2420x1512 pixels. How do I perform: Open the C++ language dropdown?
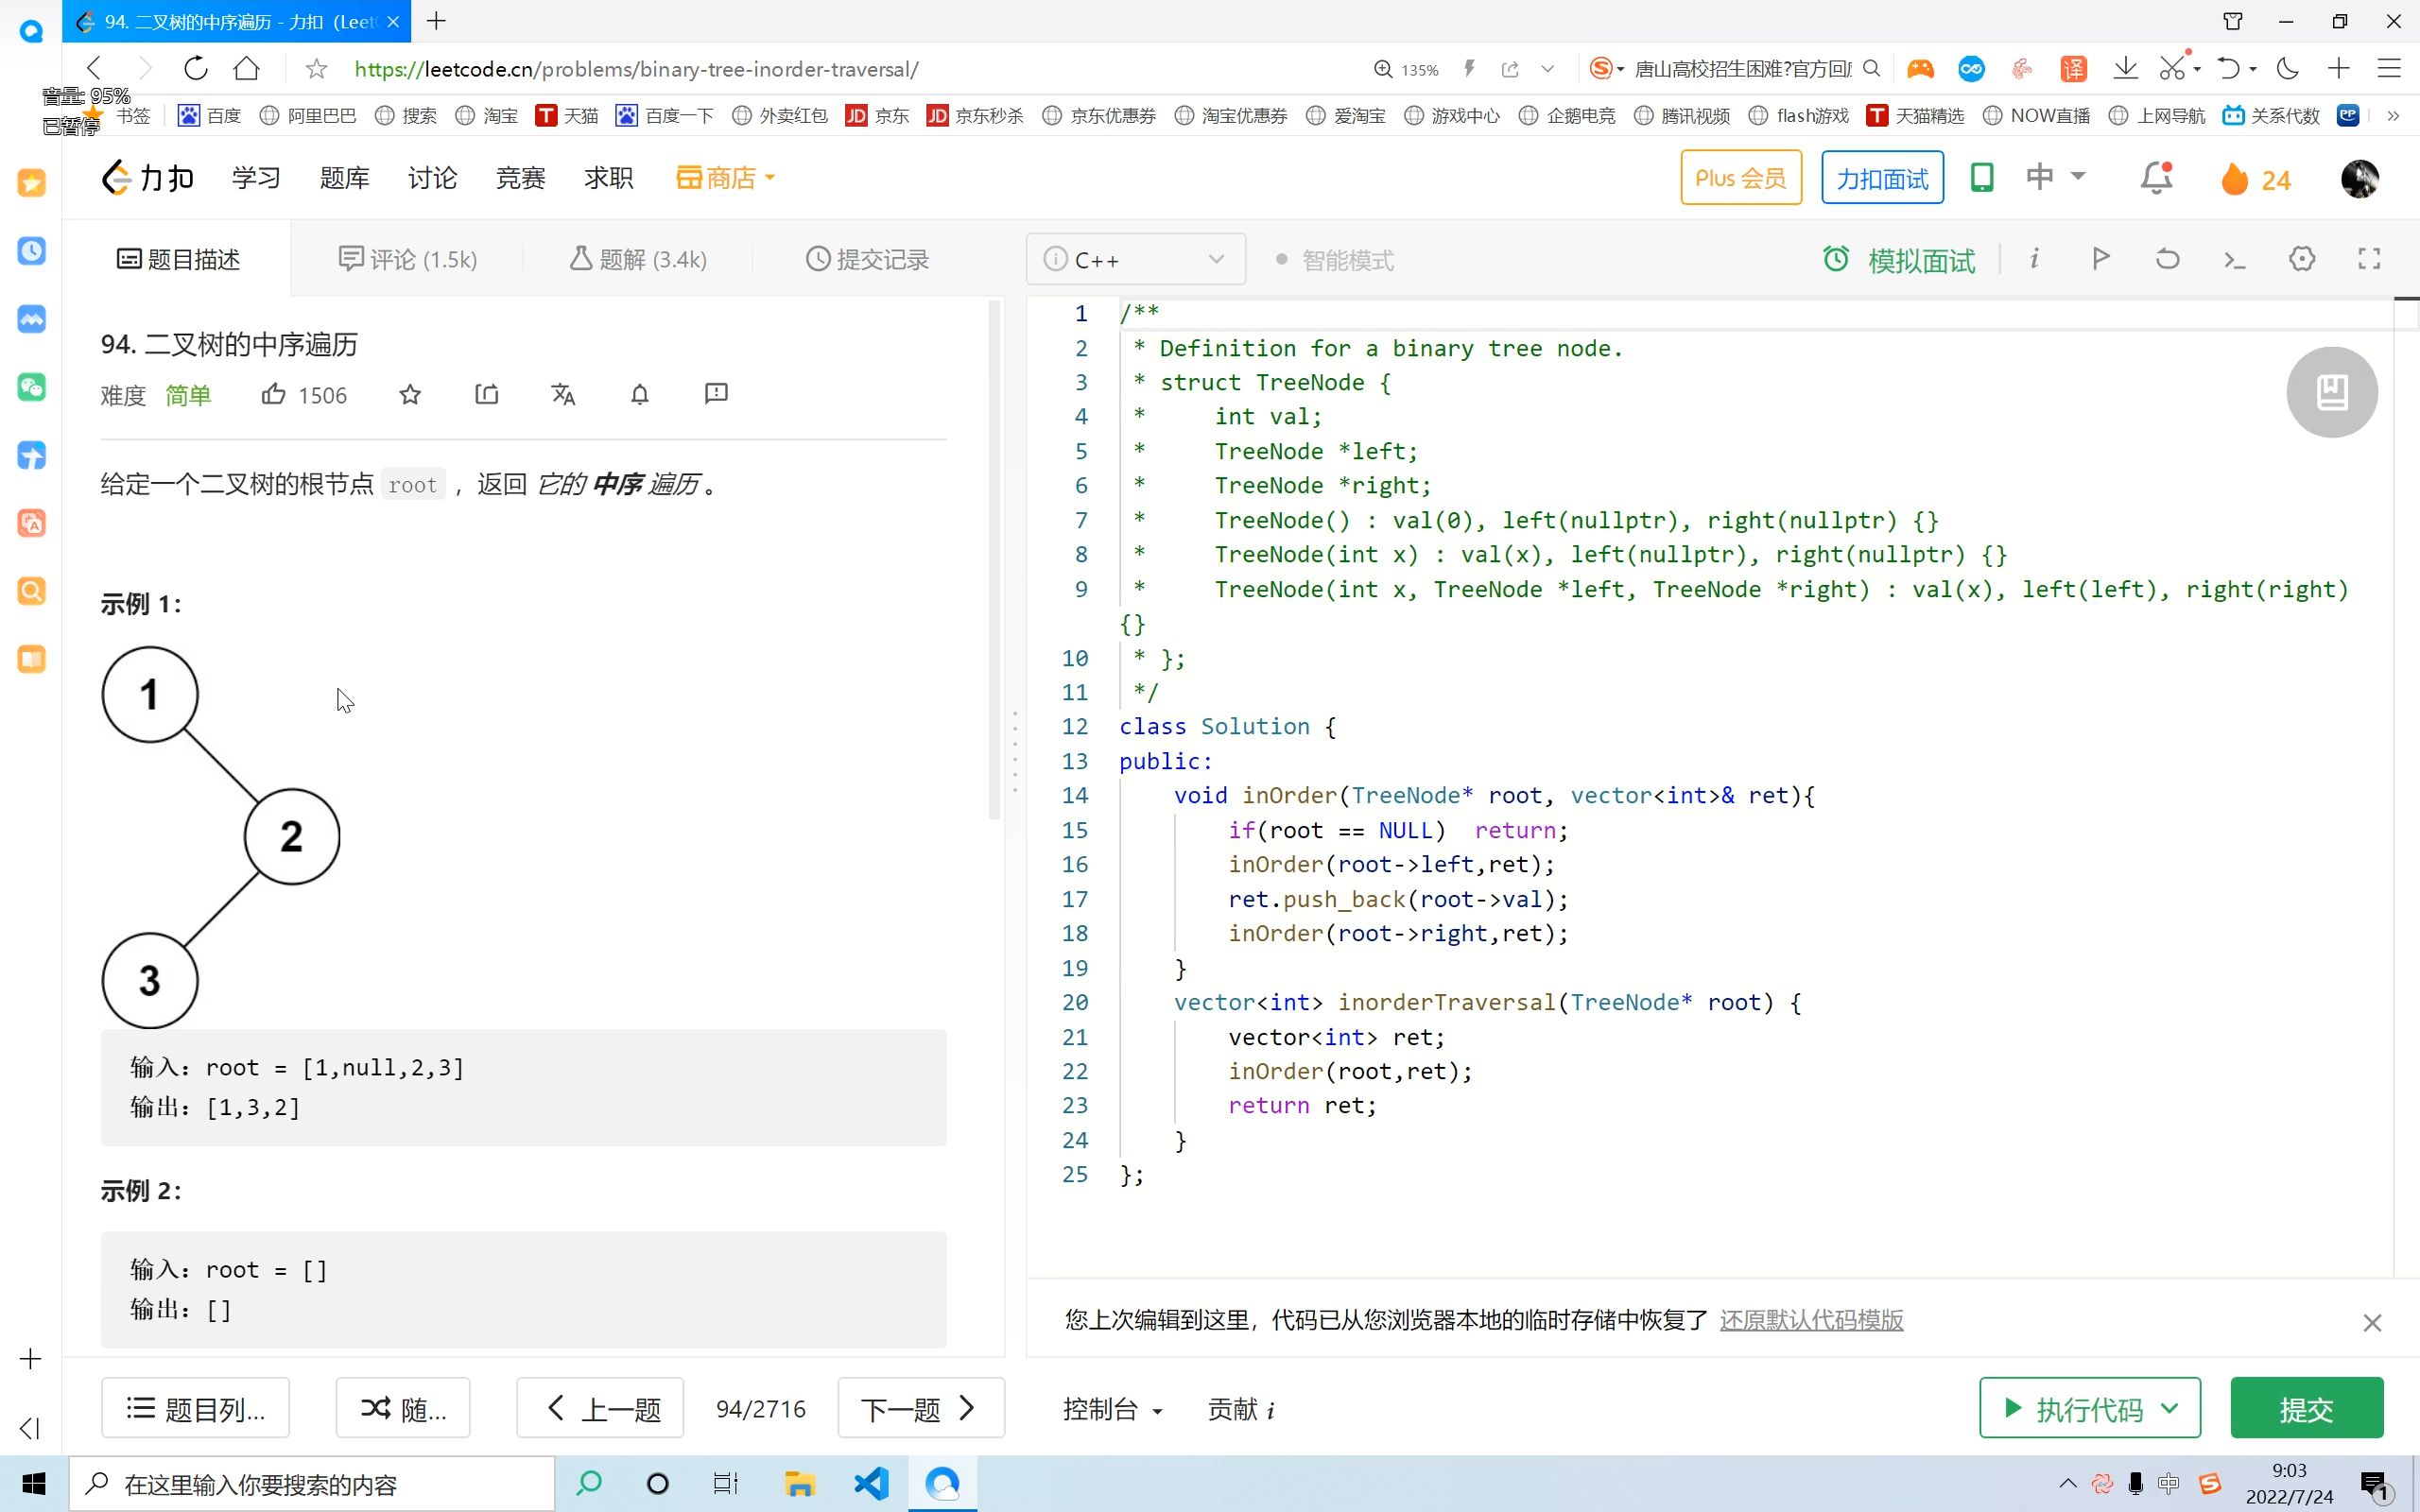coord(1136,260)
